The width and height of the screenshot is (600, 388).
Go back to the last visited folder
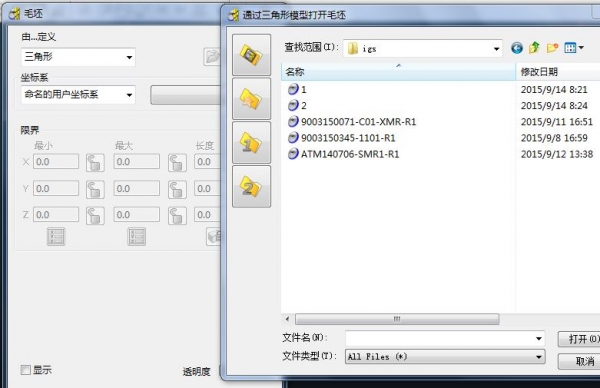pos(517,48)
